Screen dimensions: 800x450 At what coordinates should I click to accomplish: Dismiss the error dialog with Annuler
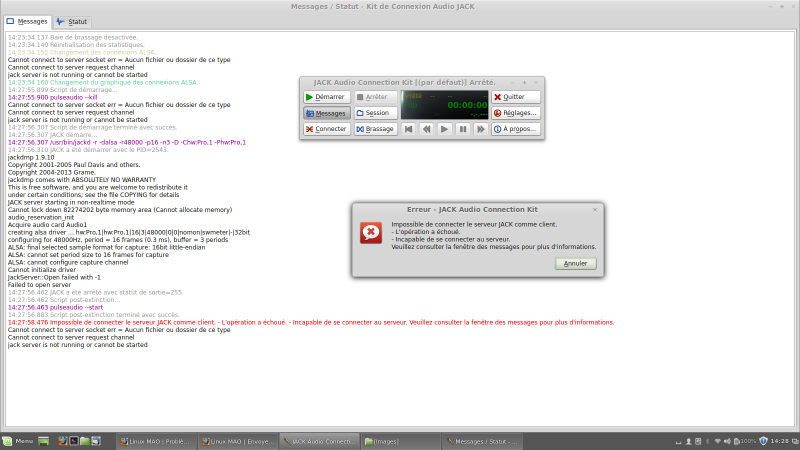pyautogui.click(x=576, y=263)
